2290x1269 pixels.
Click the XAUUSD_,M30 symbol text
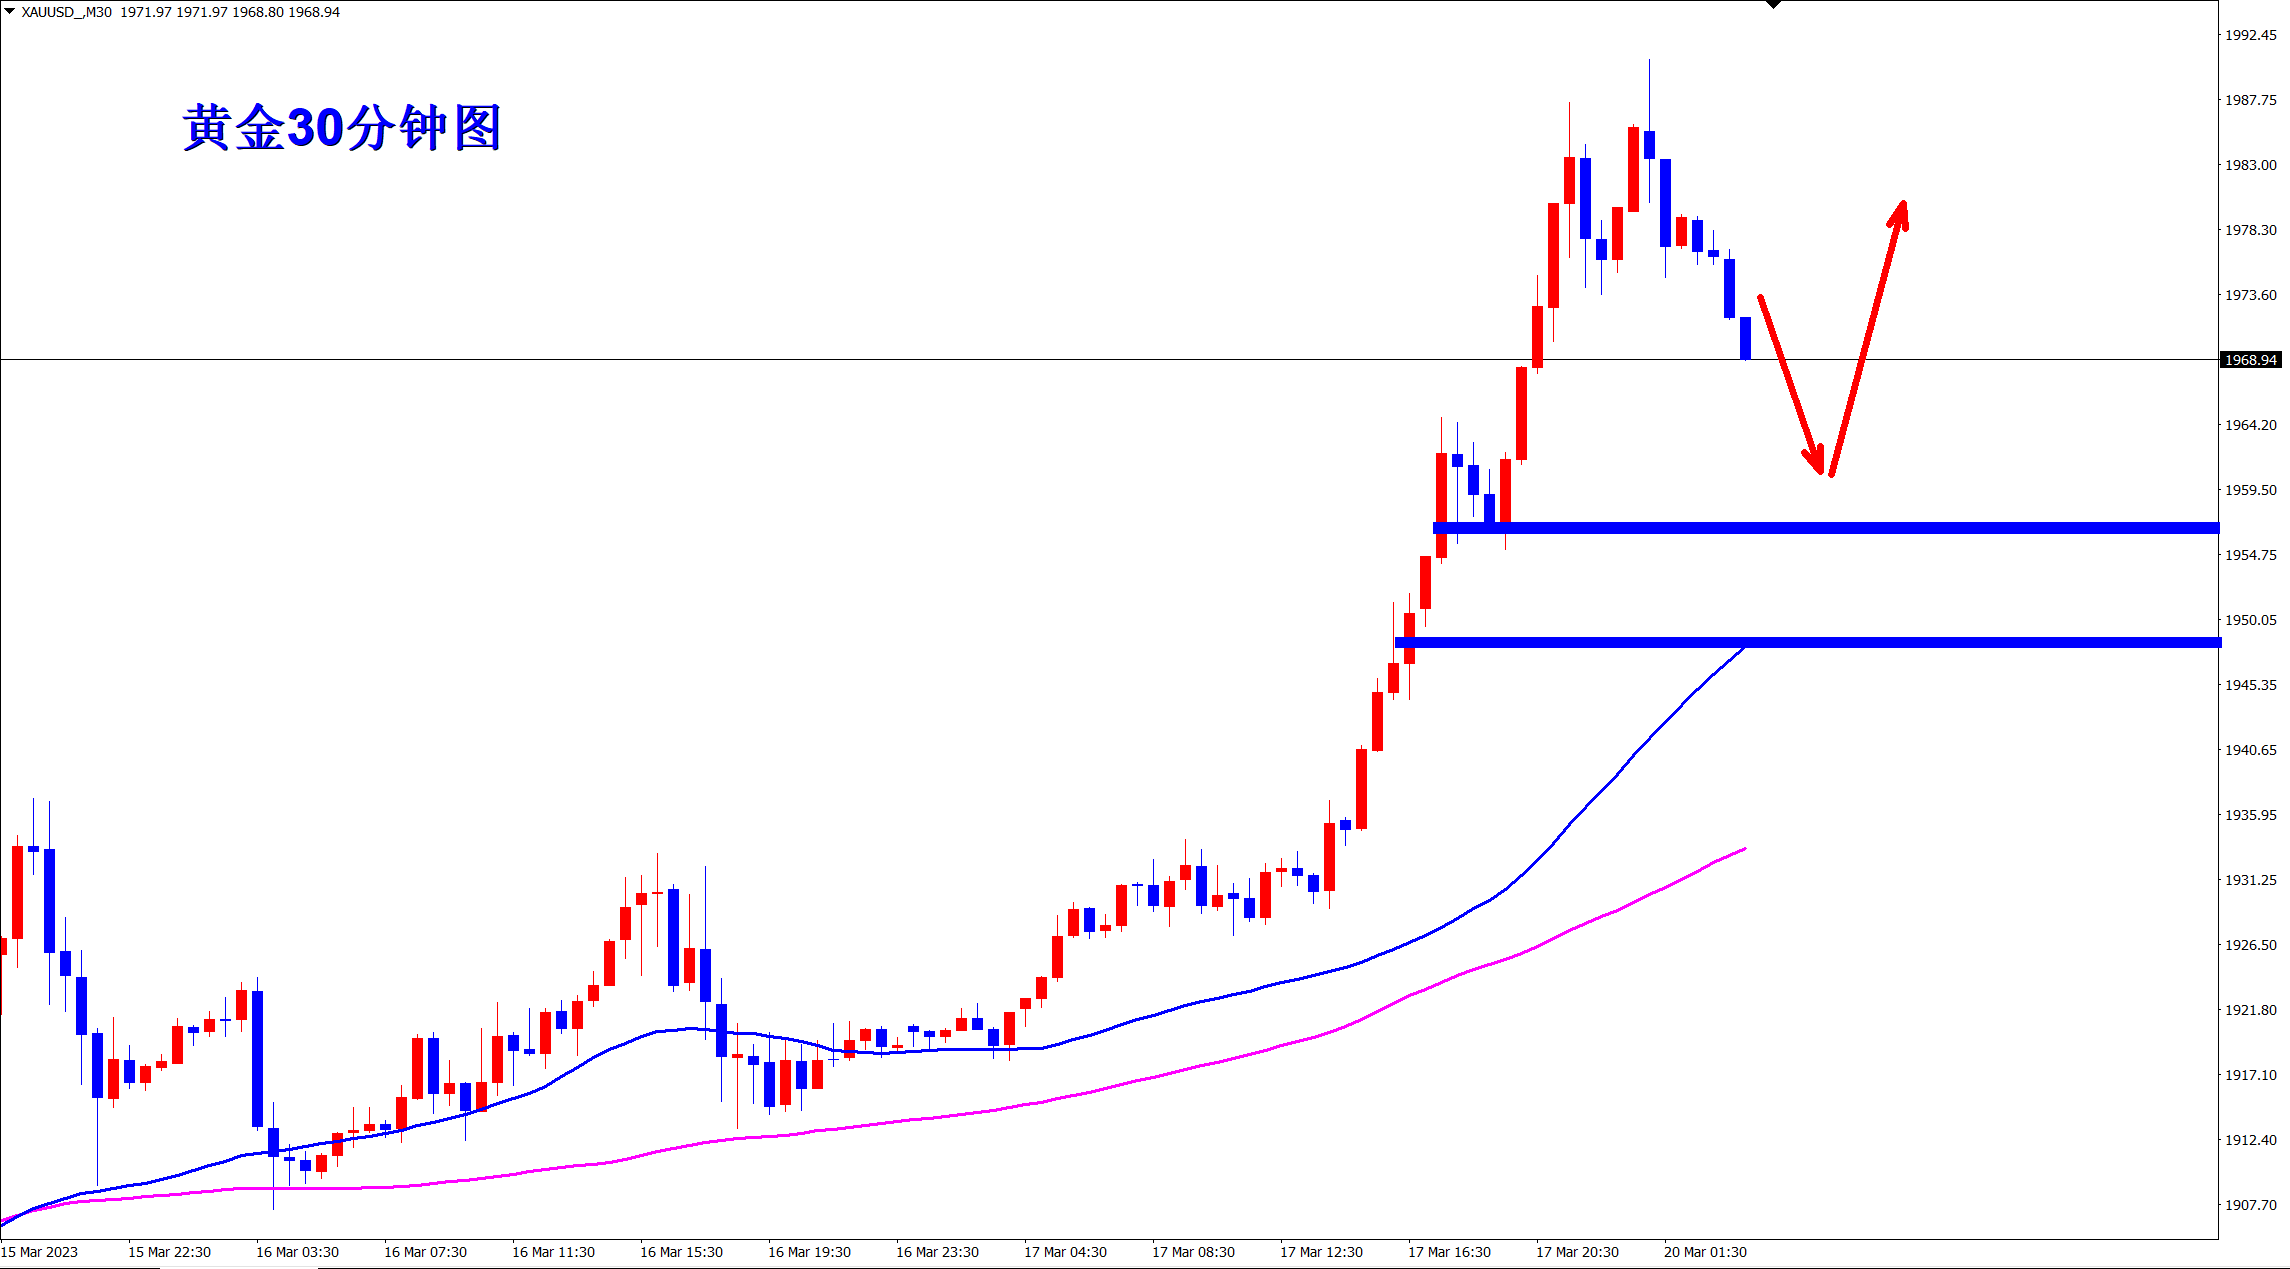[66, 12]
